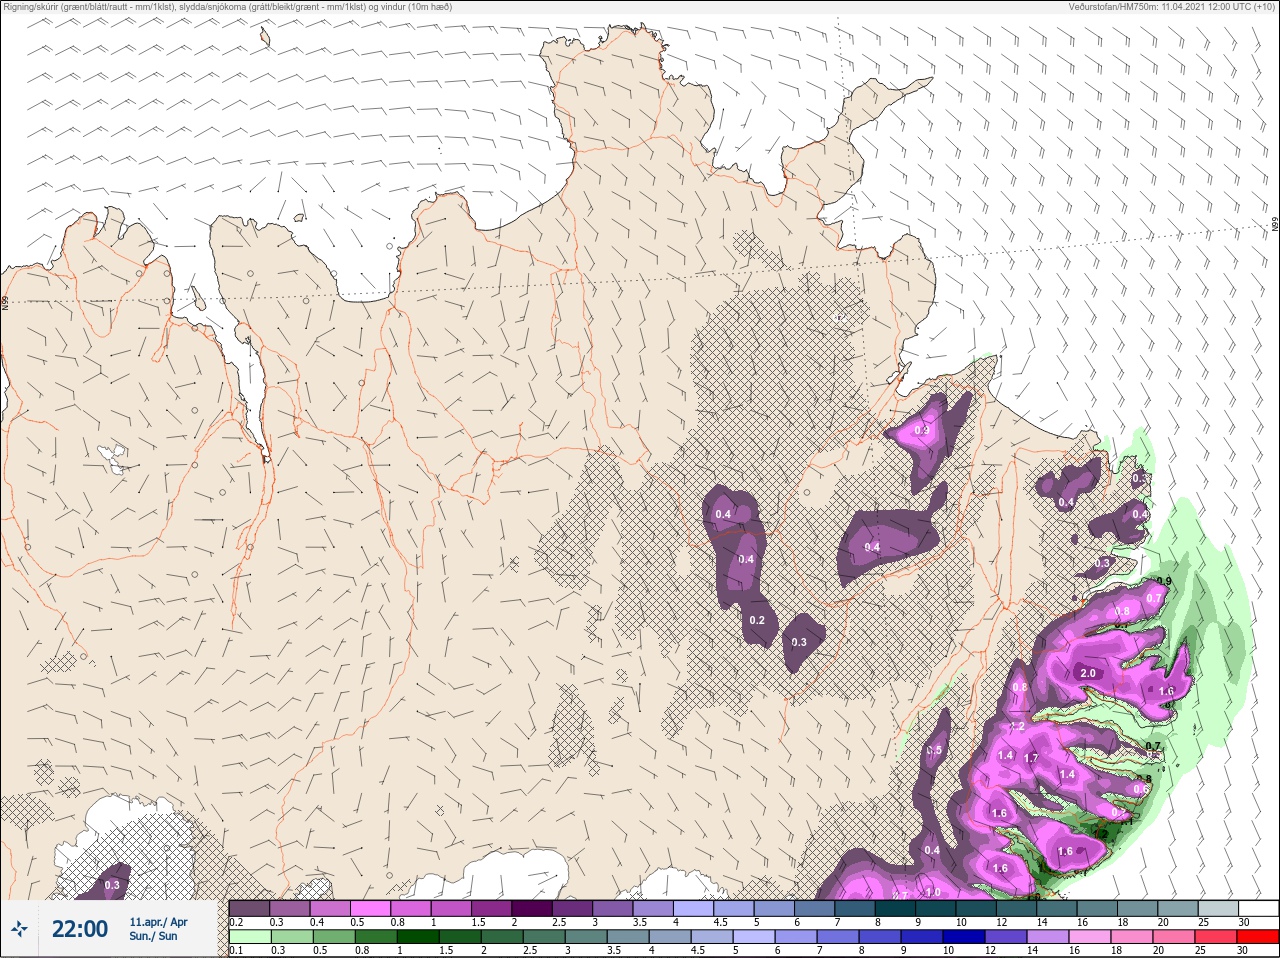Click the '1.7' precipitation value on the map
This screenshot has height=958, width=1280.
click(x=1031, y=758)
